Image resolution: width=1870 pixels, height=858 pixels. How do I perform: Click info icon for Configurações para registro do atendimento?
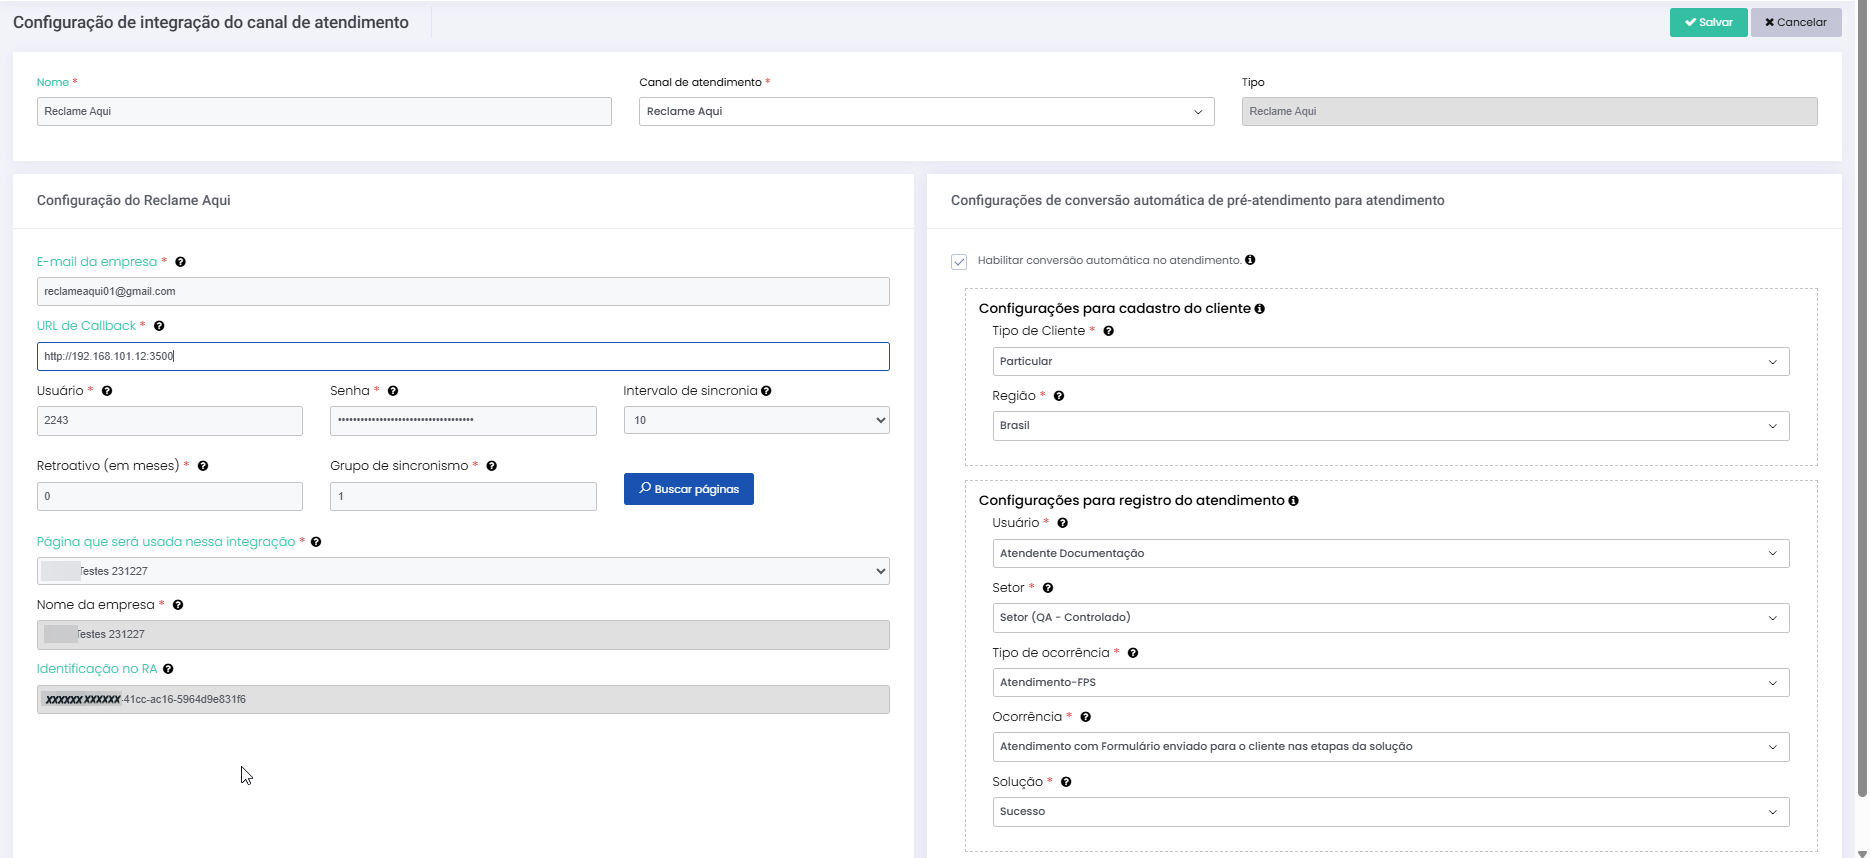tap(1294, 501)
